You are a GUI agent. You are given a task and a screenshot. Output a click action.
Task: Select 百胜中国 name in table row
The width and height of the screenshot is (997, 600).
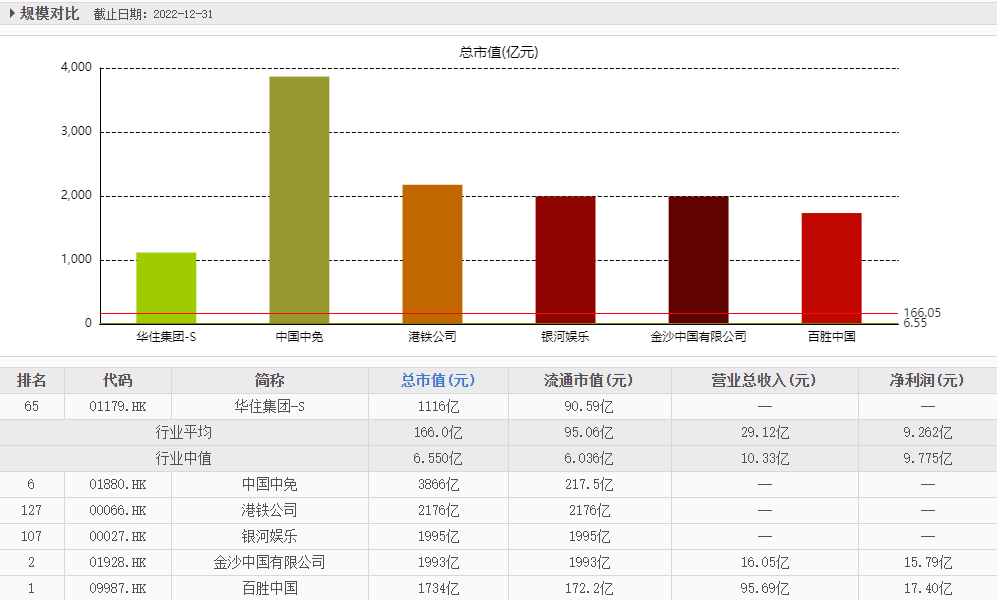pos(270,589)
